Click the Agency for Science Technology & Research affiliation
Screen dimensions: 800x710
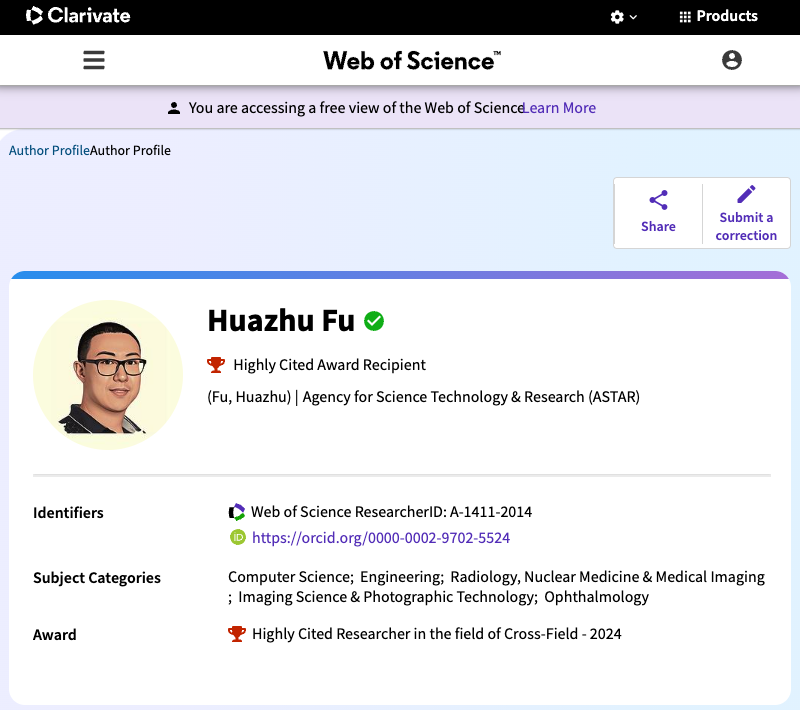pos(471,397)
